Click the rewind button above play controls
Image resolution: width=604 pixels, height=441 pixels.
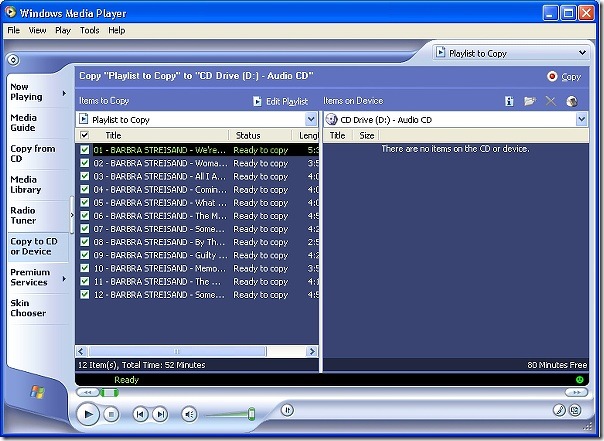coord(88,392)
